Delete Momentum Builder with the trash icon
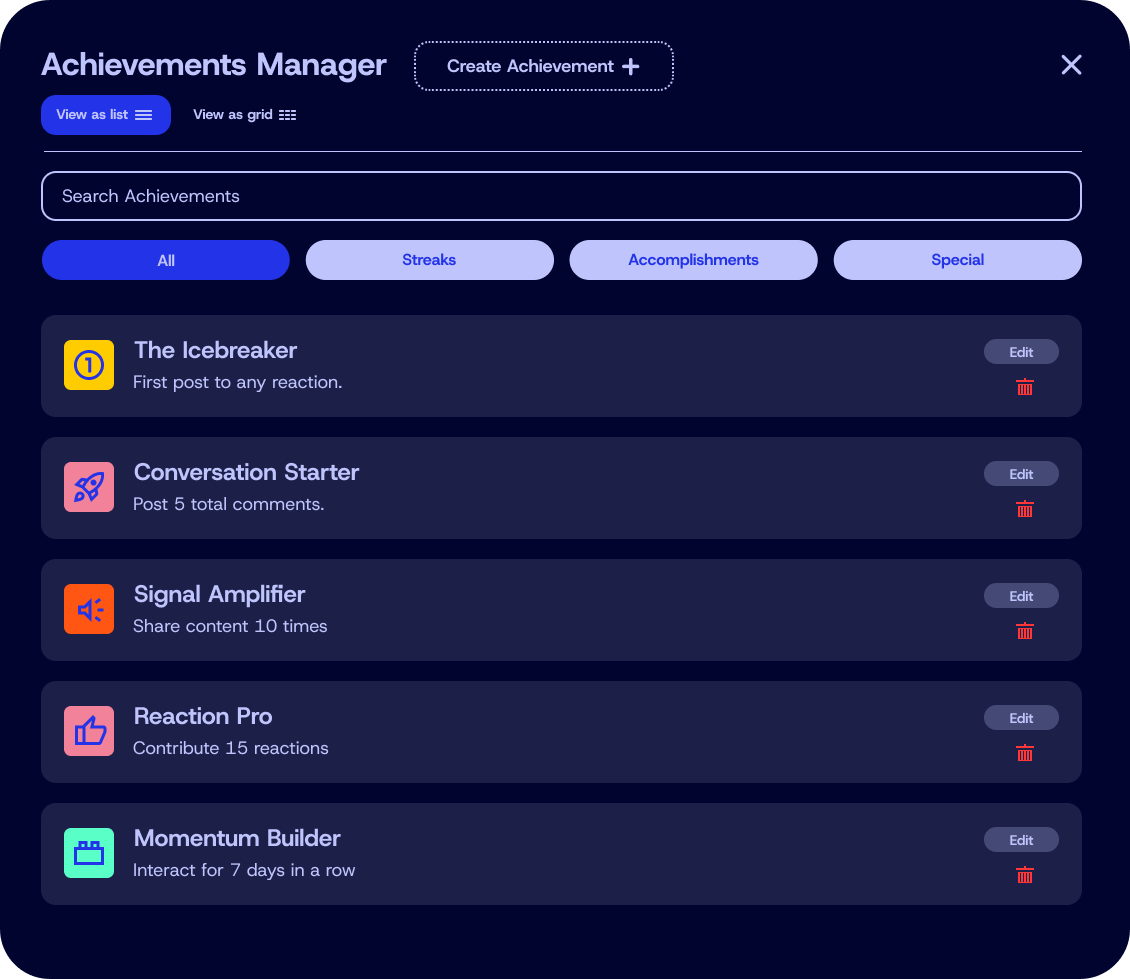Image resolution: width=1130 pixels, height=979 pixels. click(x=1024, y=875)
